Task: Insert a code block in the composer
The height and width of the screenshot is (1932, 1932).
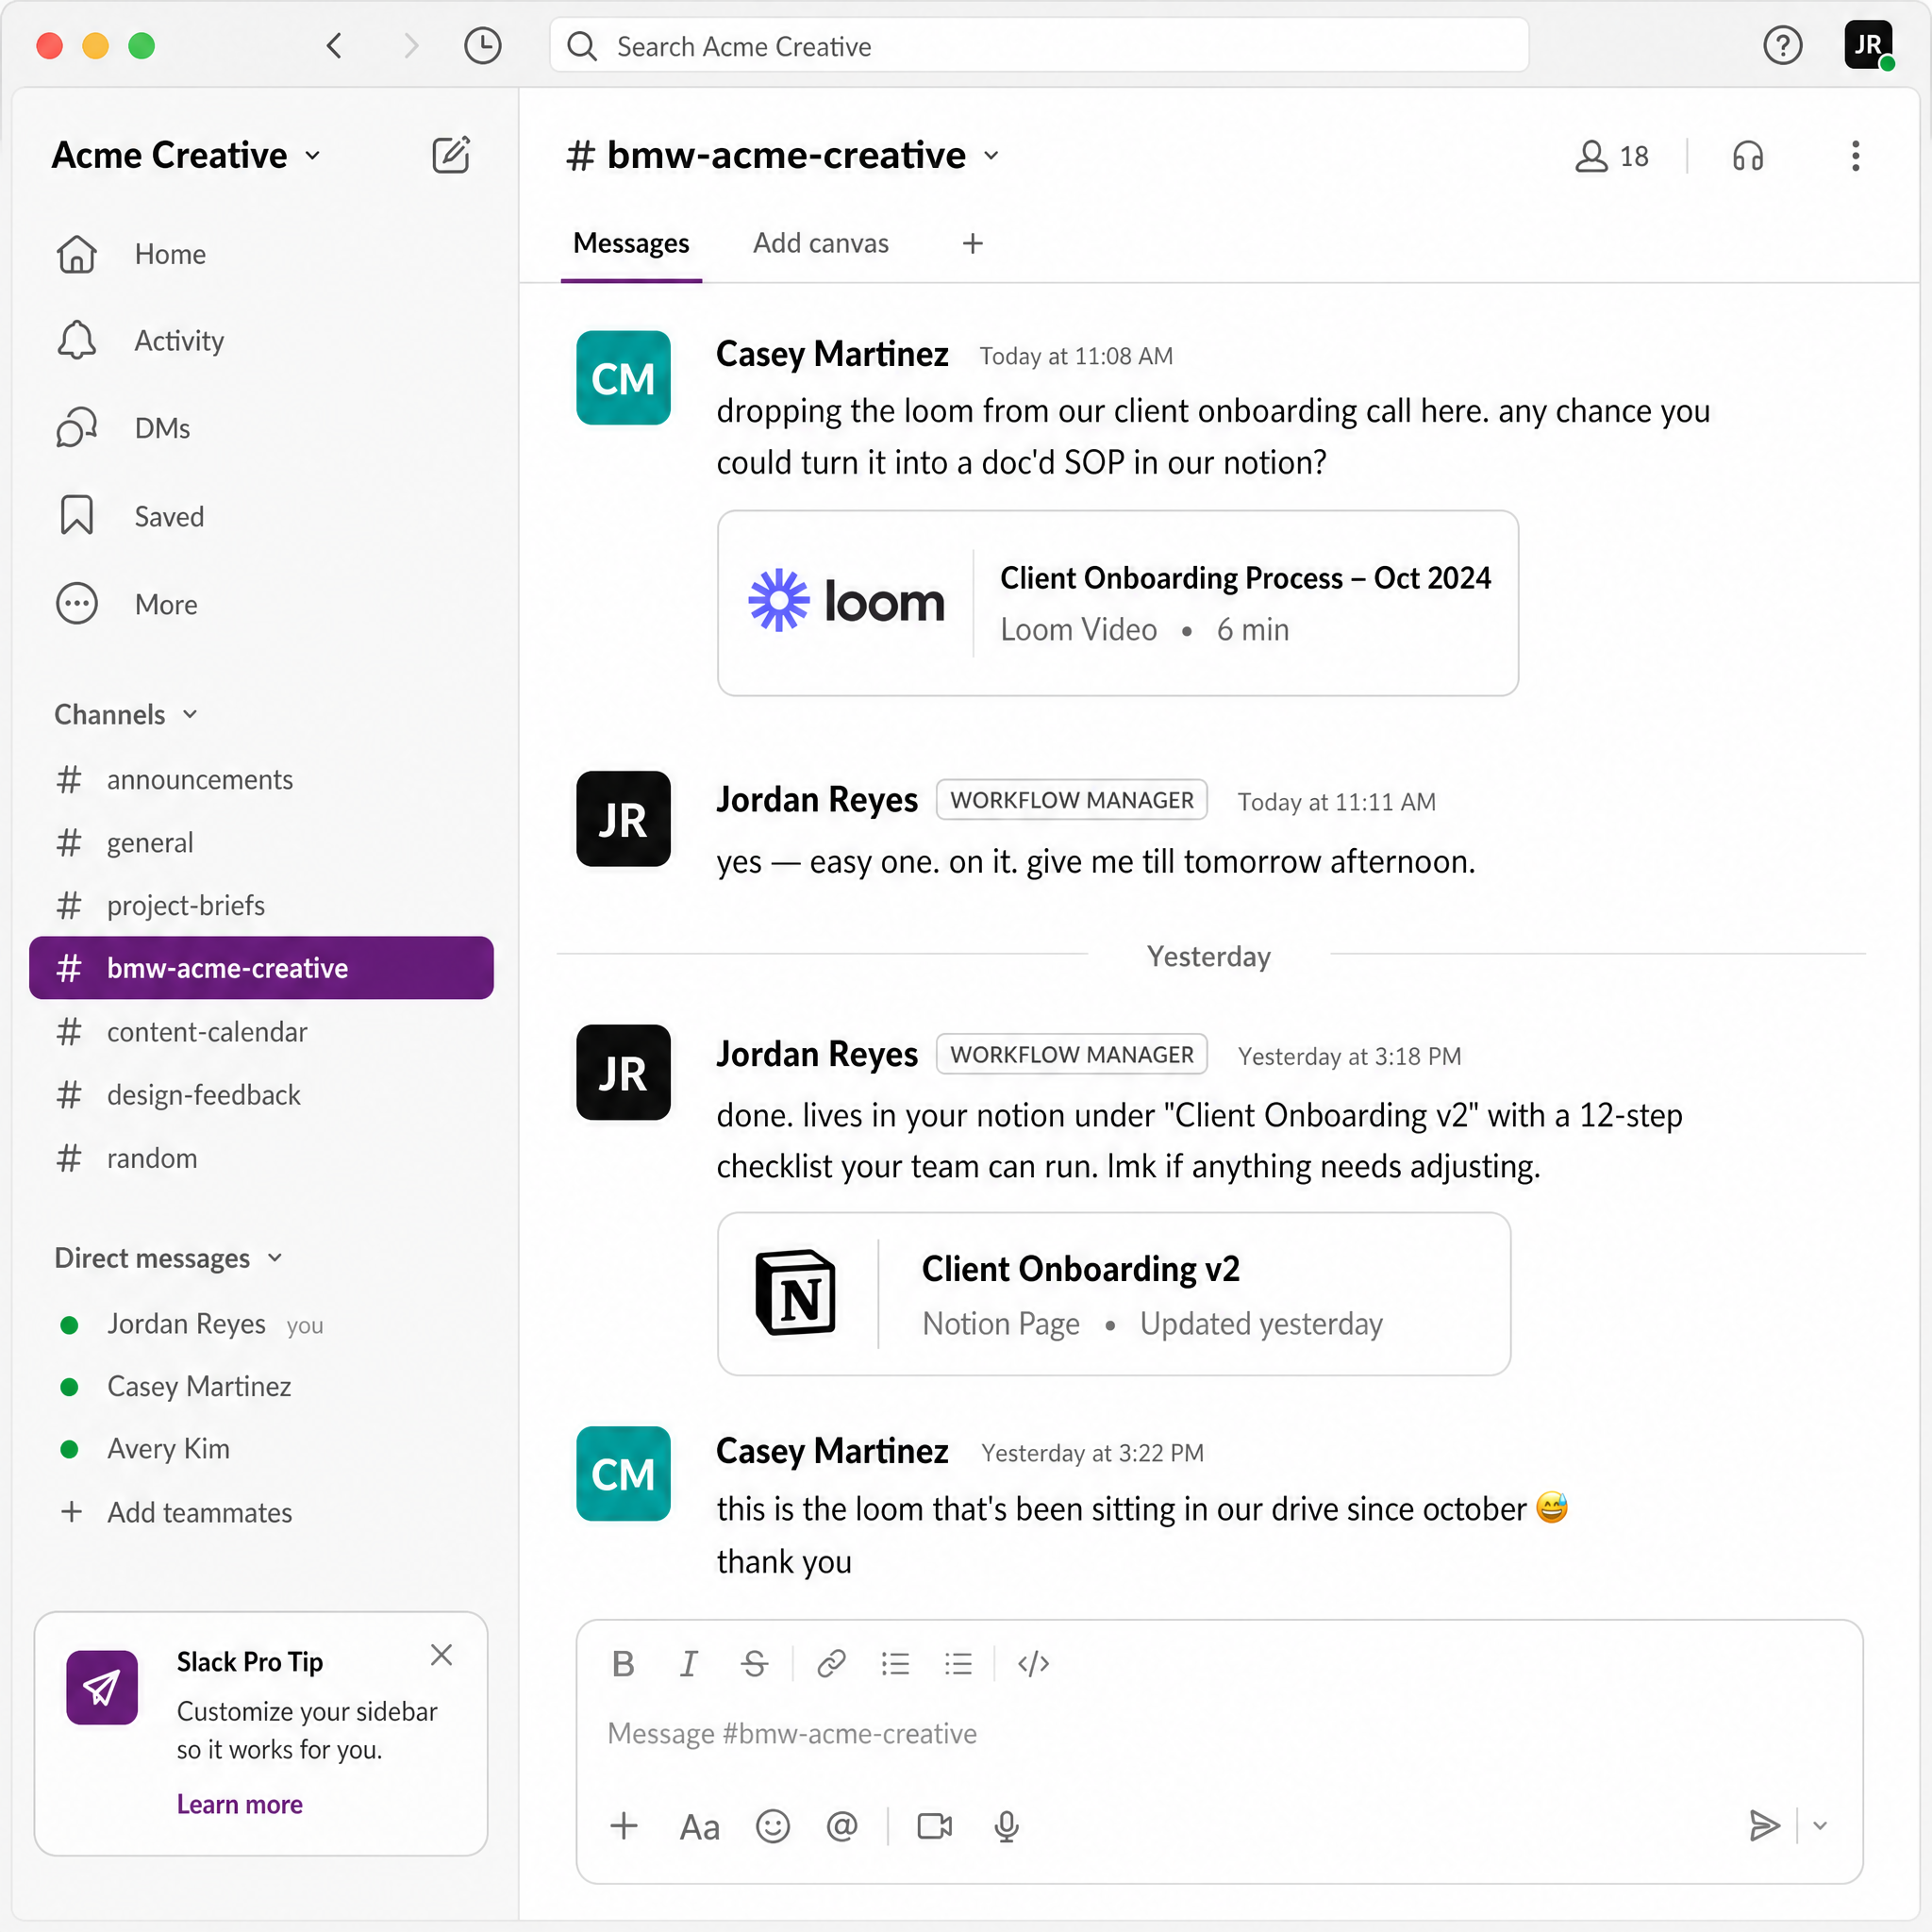Action: pos(1033,1664)
